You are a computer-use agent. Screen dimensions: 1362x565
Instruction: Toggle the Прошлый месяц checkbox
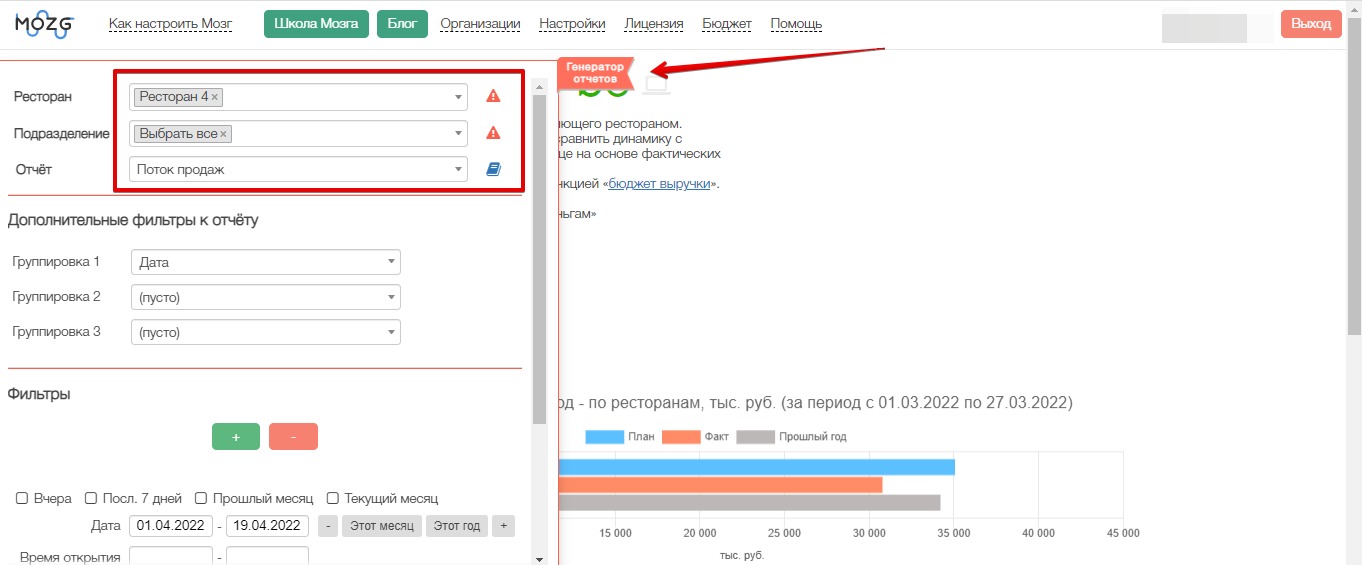click(x=201, y=498)
